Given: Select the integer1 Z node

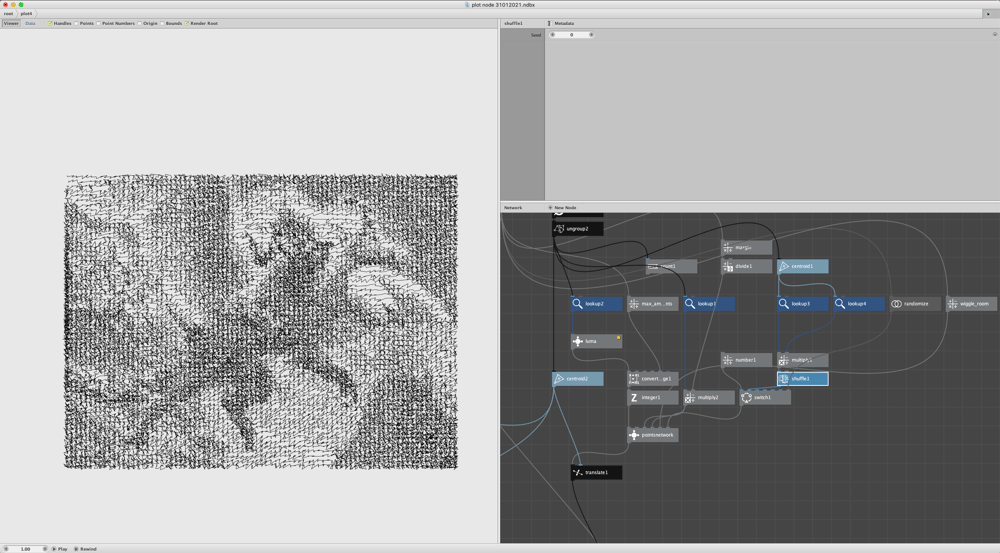Looking at the screenshot, I should coord(652,397).
